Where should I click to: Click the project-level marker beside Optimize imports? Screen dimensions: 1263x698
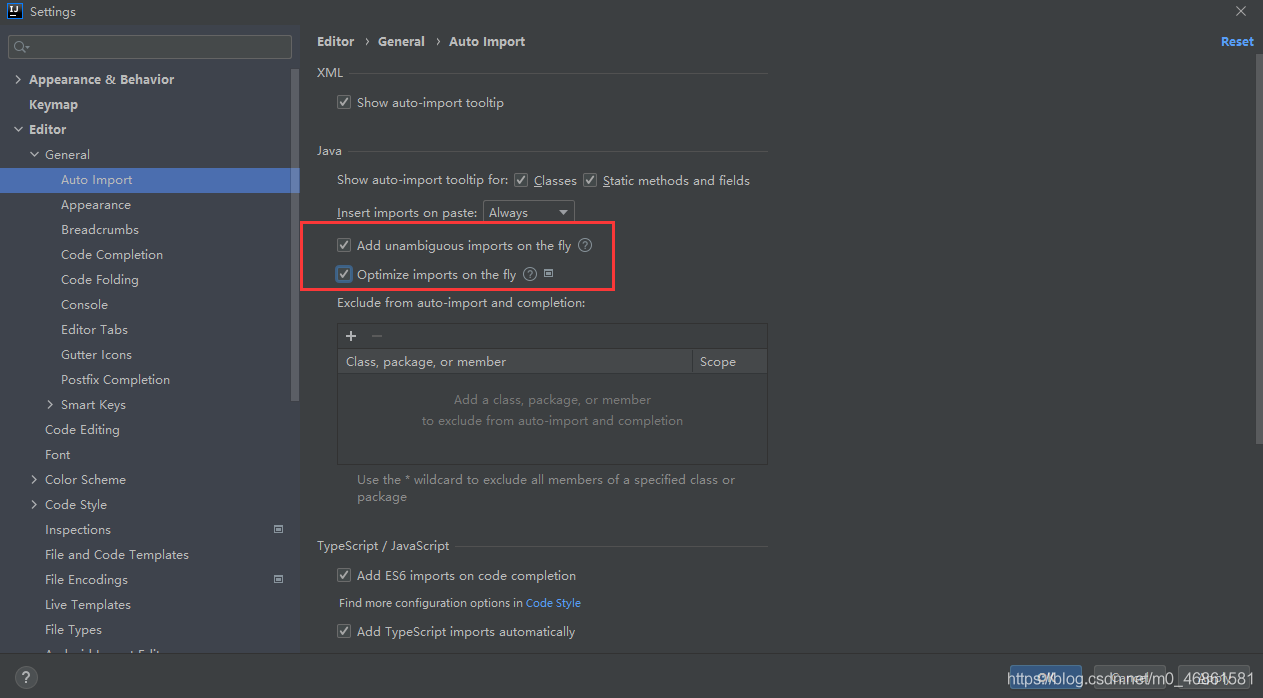point(548,273)
